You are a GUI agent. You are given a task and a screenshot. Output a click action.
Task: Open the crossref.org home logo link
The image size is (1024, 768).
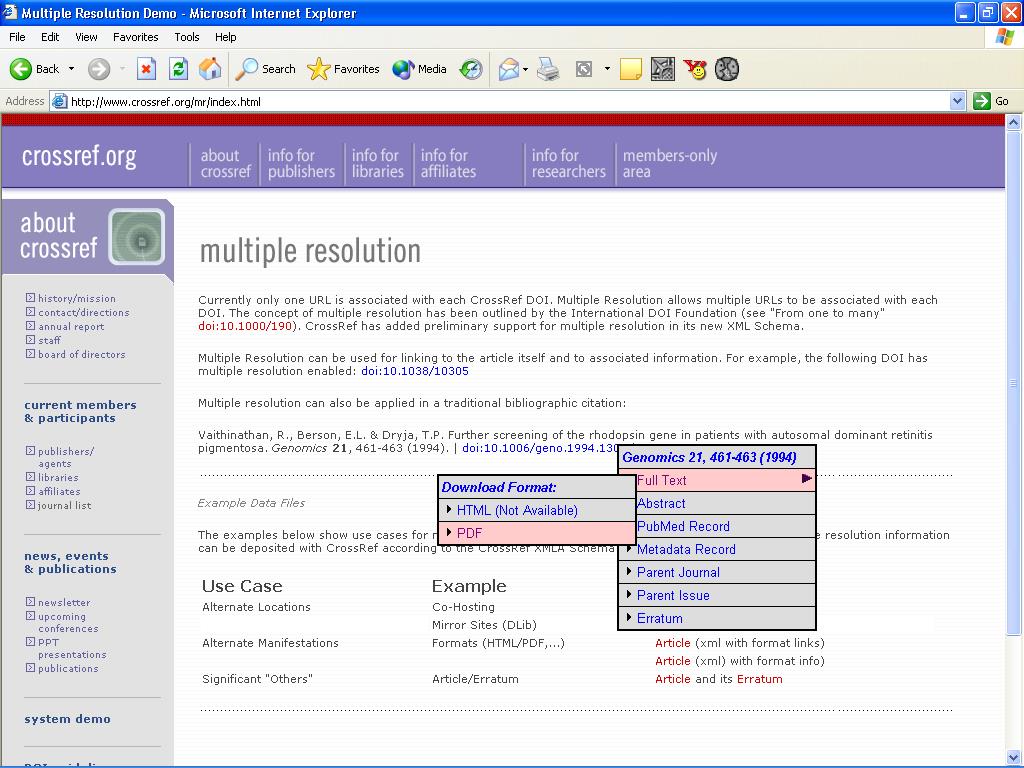point(79,157)
